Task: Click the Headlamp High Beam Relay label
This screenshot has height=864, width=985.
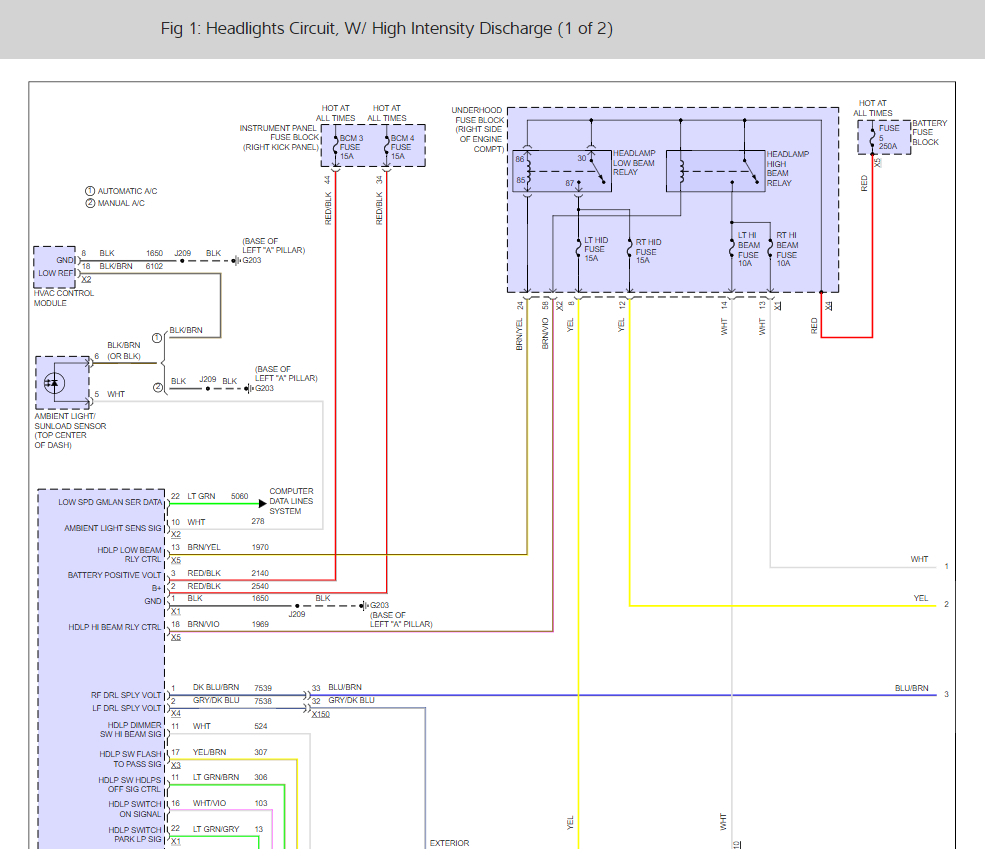Action: tap(787, 168)
